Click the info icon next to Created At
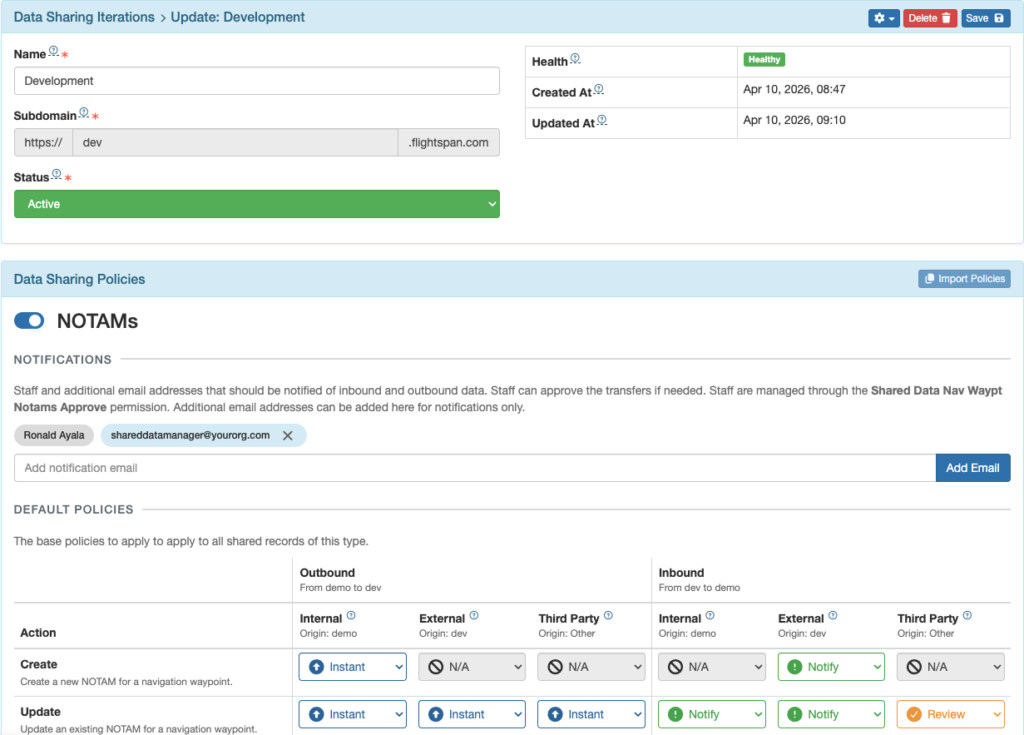This screenshot has width=1024, height=735. tap(599, 90)
